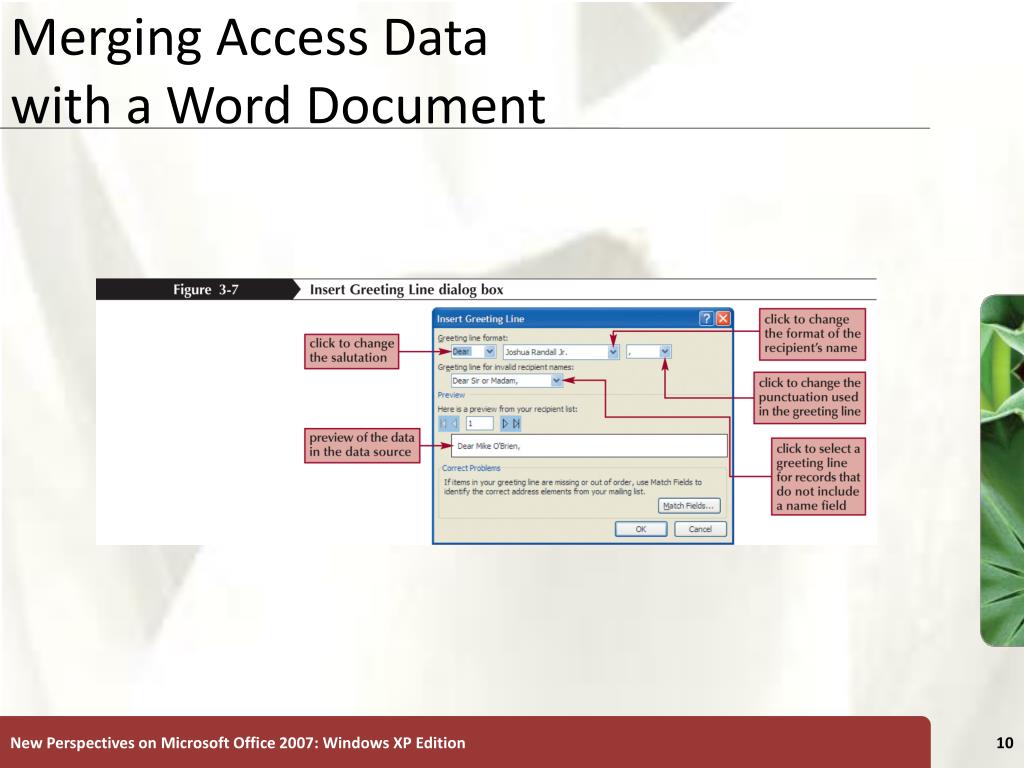1024x768 pixels.
Task: Click the Match Fields button
Action: 688,506
